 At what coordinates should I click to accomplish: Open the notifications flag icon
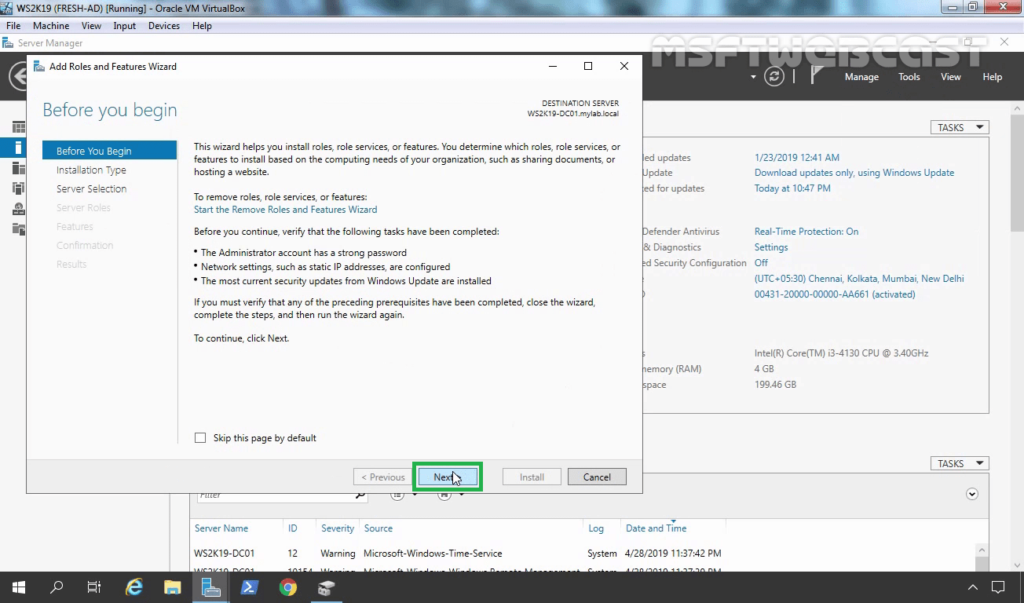click(816, 77)
